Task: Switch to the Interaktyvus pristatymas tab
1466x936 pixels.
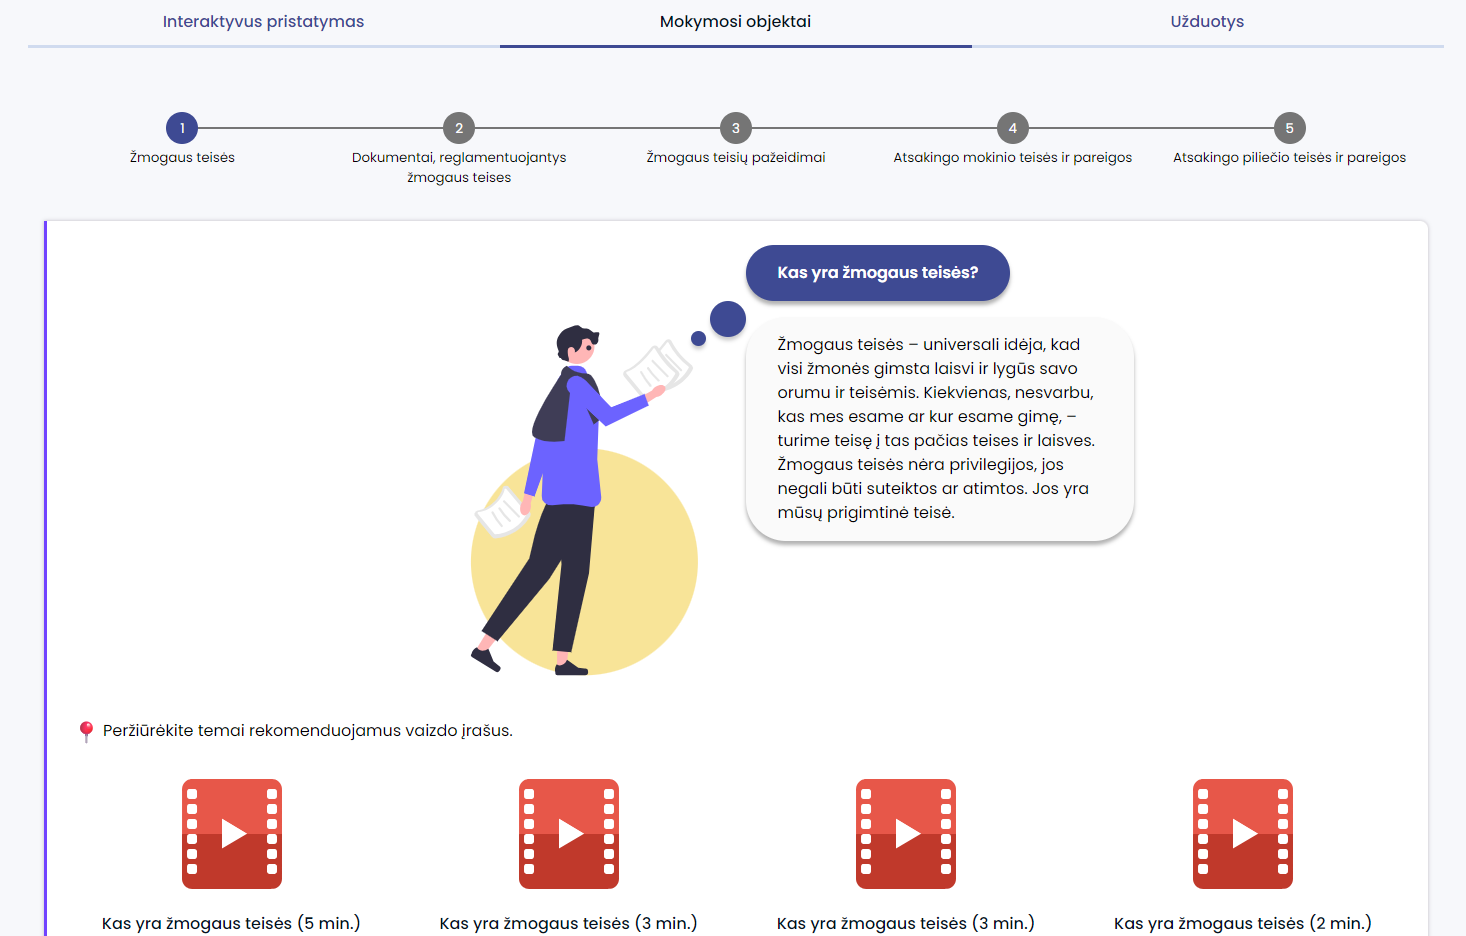Action: (x=263, y=22)
